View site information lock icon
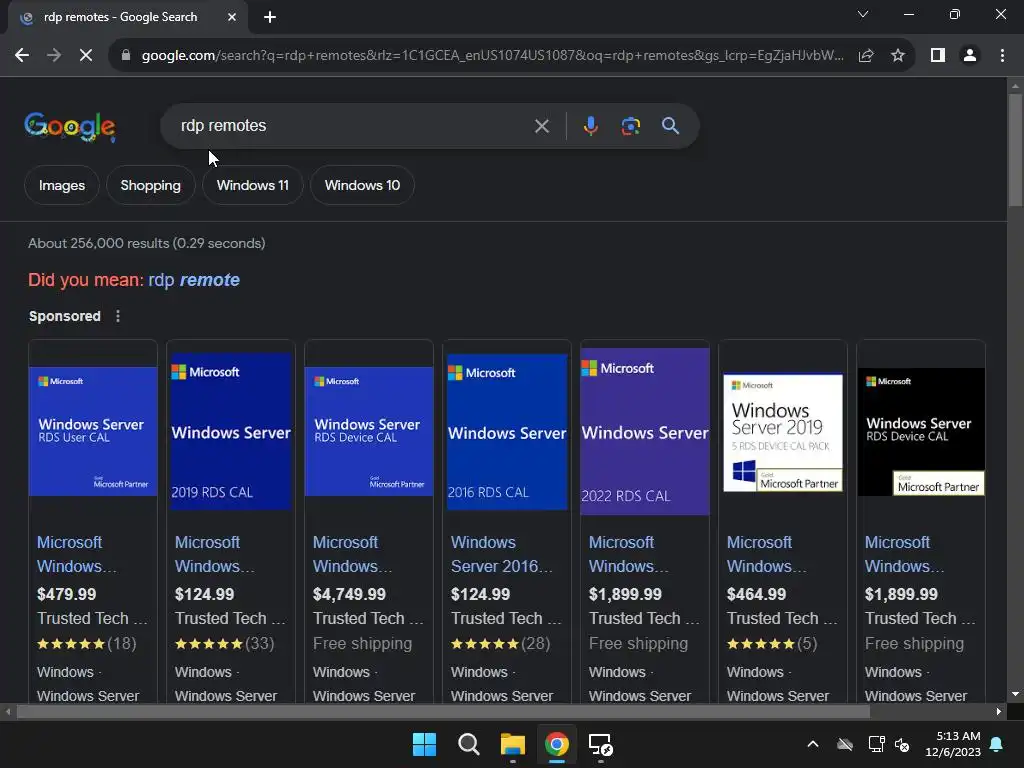This screenshot has width=1024, height=768. (x=126, y=56)
